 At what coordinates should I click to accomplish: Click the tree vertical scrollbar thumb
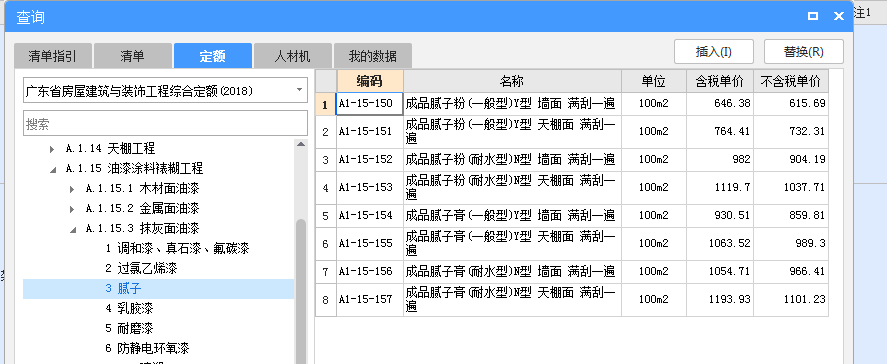(x=301, y=291)
